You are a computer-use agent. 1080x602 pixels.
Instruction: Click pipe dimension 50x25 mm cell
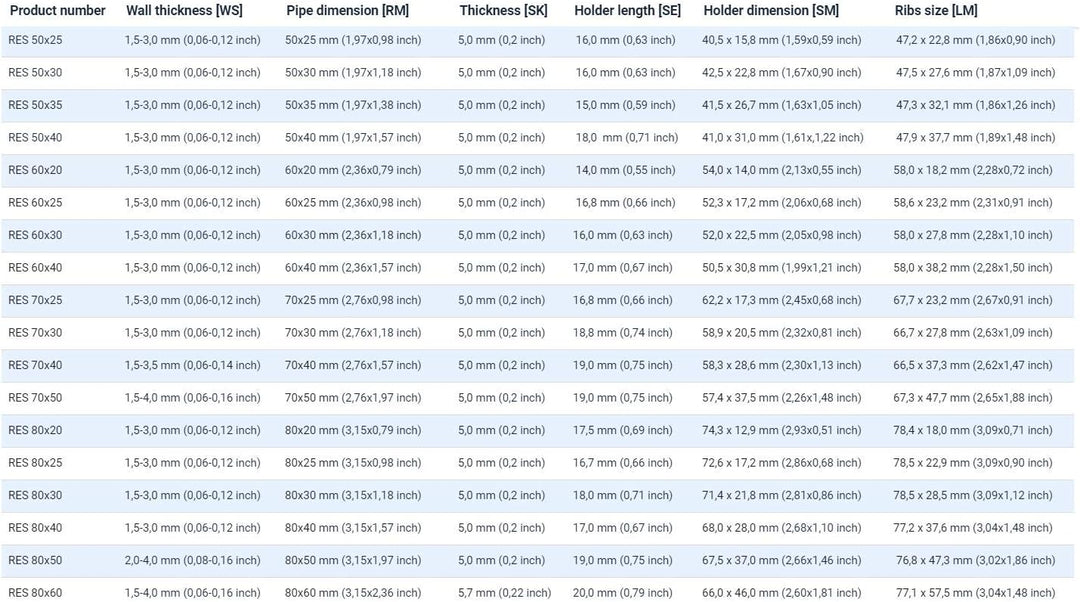click(353, 40)
